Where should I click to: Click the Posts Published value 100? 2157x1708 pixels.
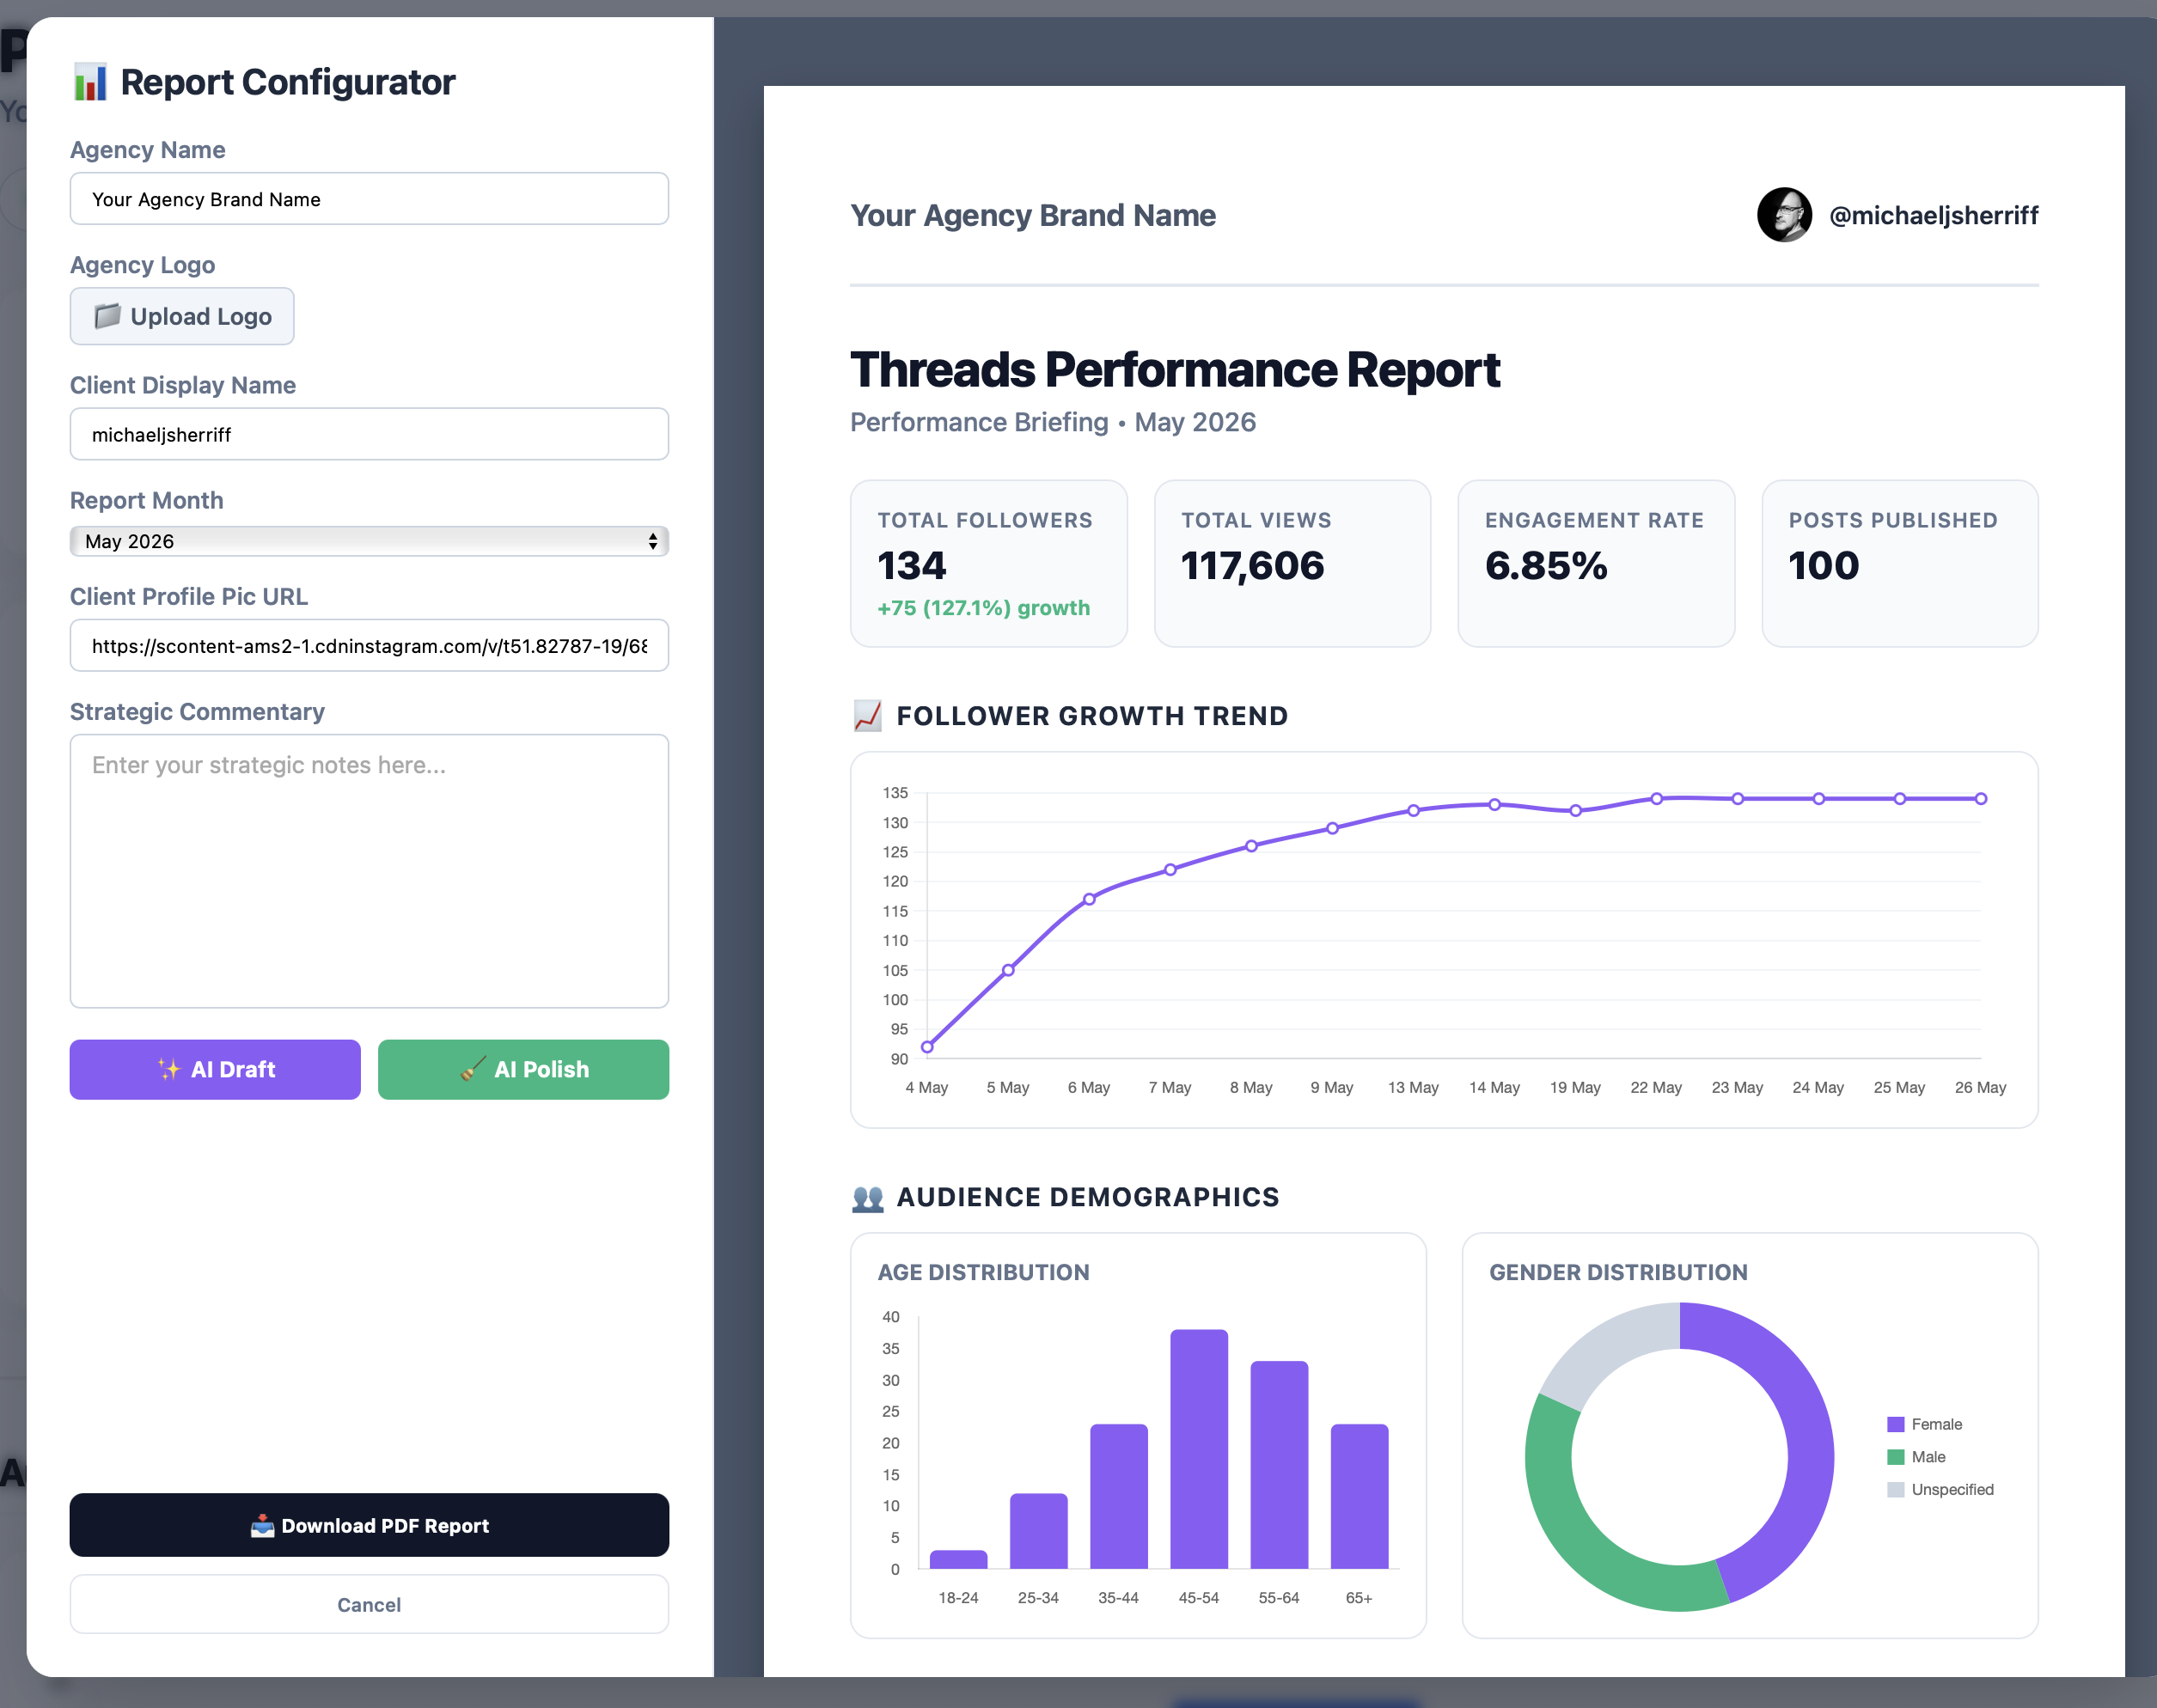[1824, 566]
